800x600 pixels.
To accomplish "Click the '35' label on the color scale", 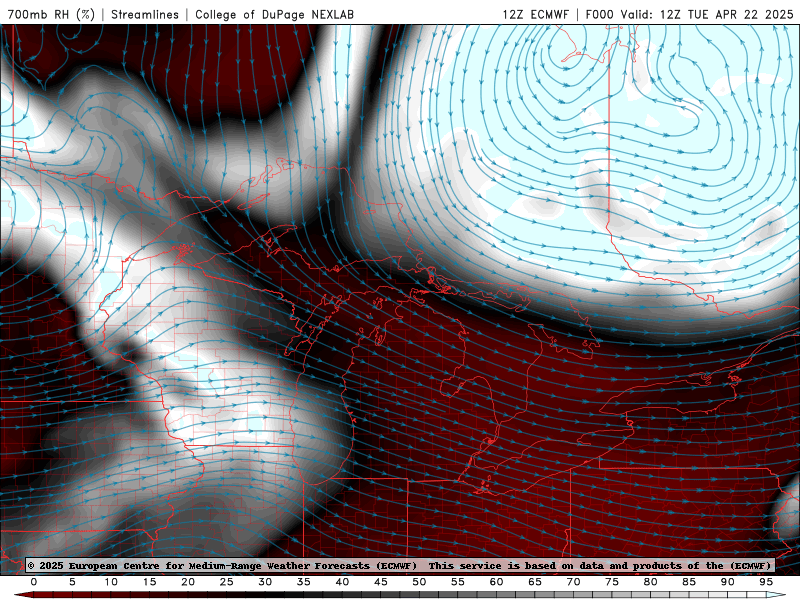I will tap(304, 582).
